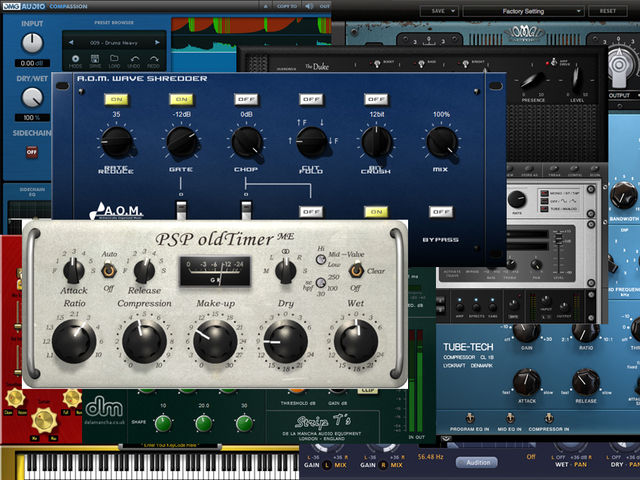640x480 pixels.
Task: Select the previous preset arrow in Compassion
Action: coord(71,42)
